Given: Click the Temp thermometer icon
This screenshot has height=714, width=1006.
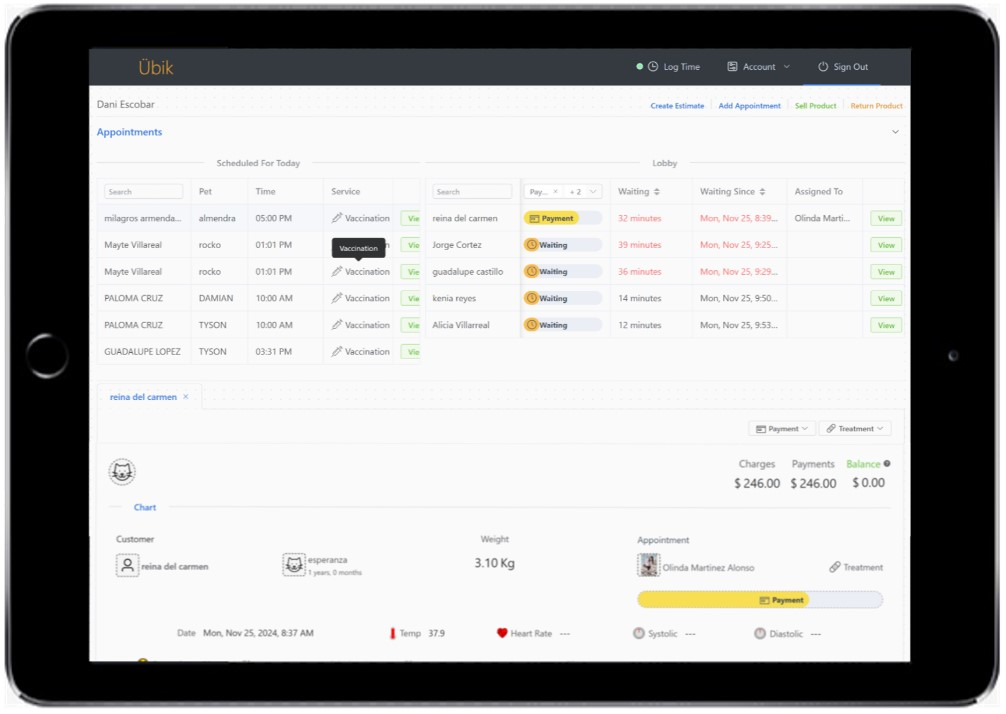Looking at the screenshot, I should coord(393,633).
